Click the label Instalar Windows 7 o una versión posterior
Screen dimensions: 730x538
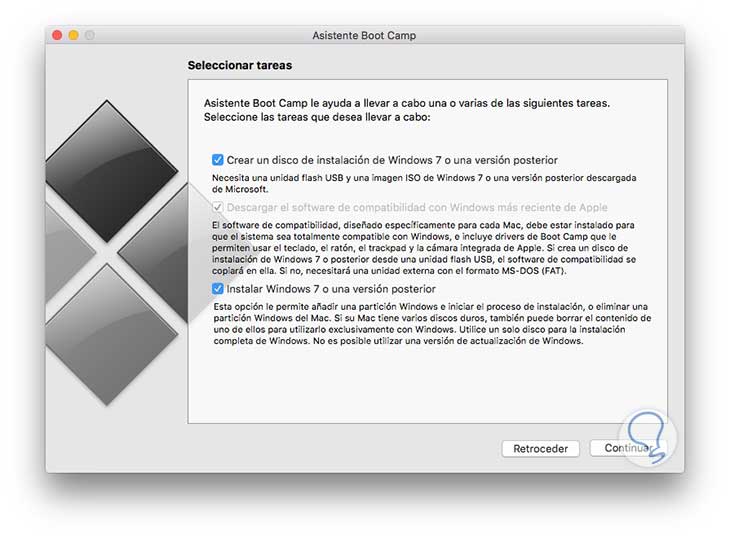tap(331, 289)
